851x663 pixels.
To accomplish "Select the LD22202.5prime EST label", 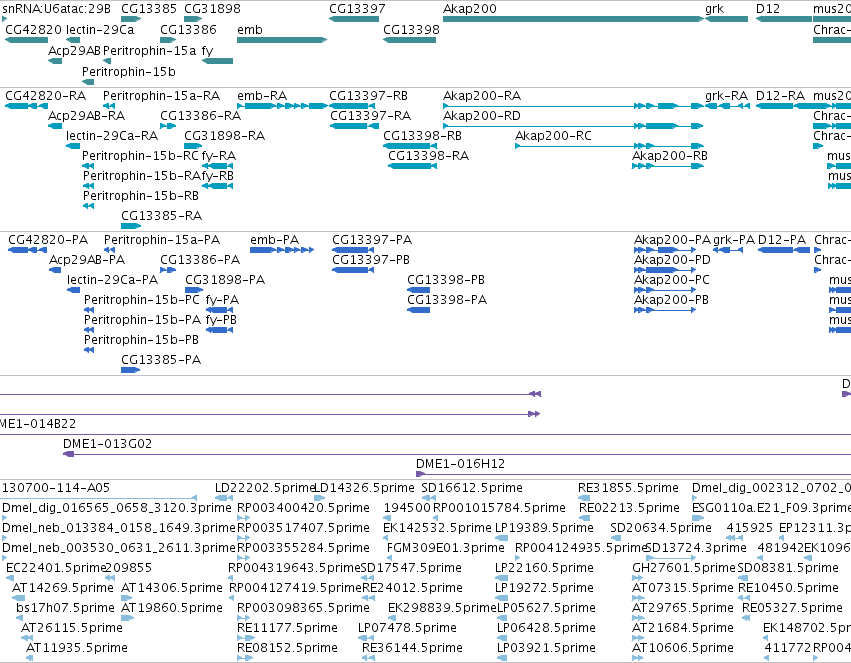I will 265,488.
